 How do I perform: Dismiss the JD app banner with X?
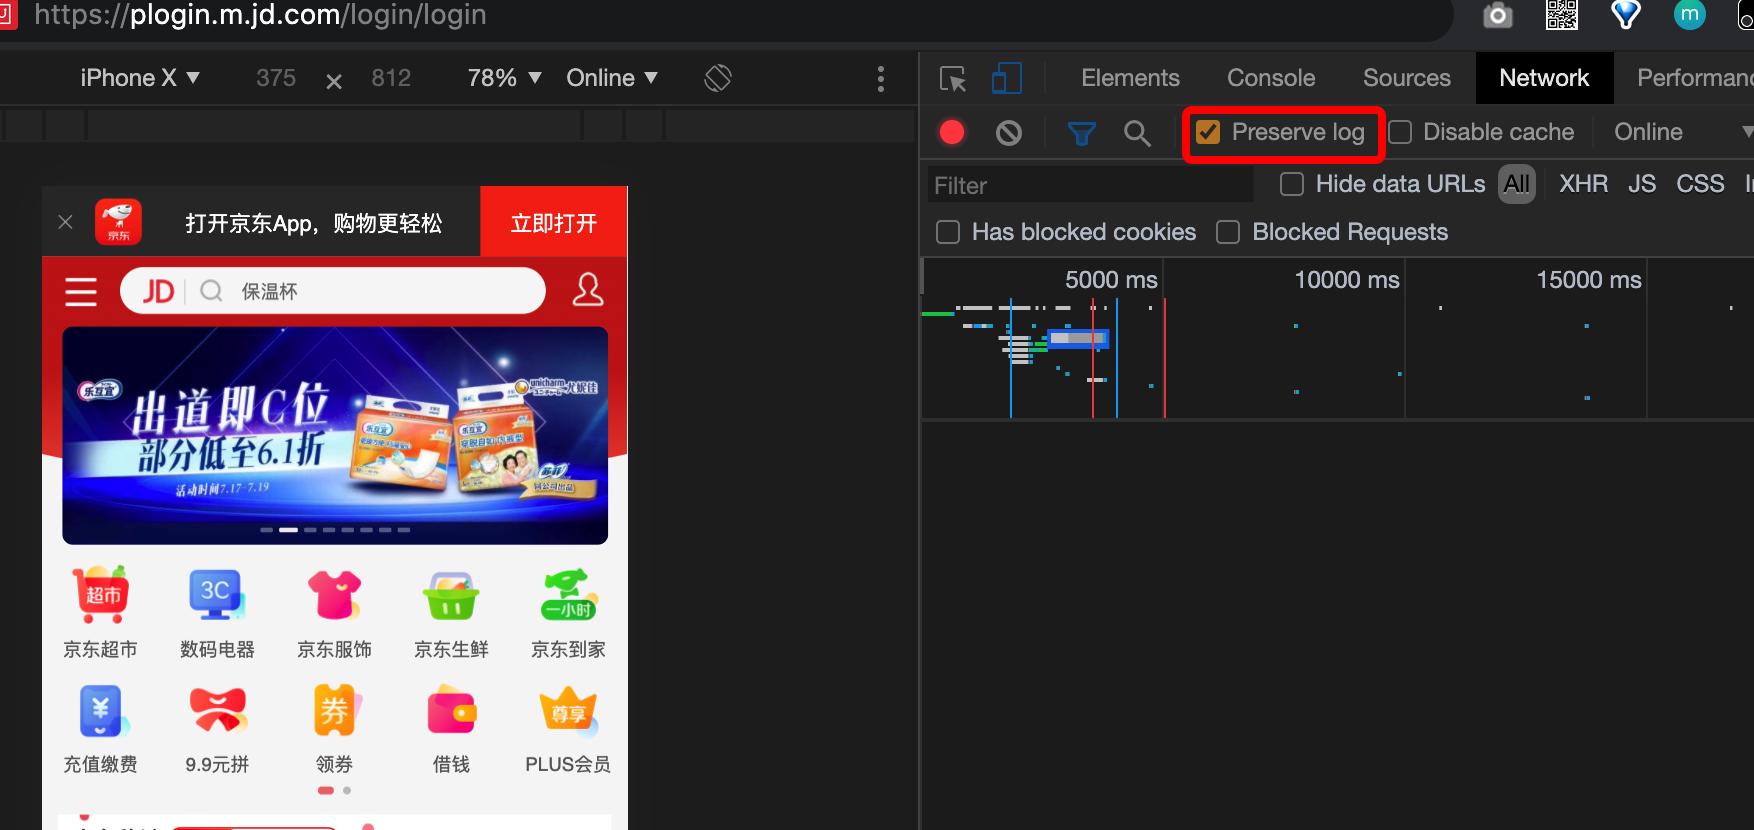(x=66, y=222)
